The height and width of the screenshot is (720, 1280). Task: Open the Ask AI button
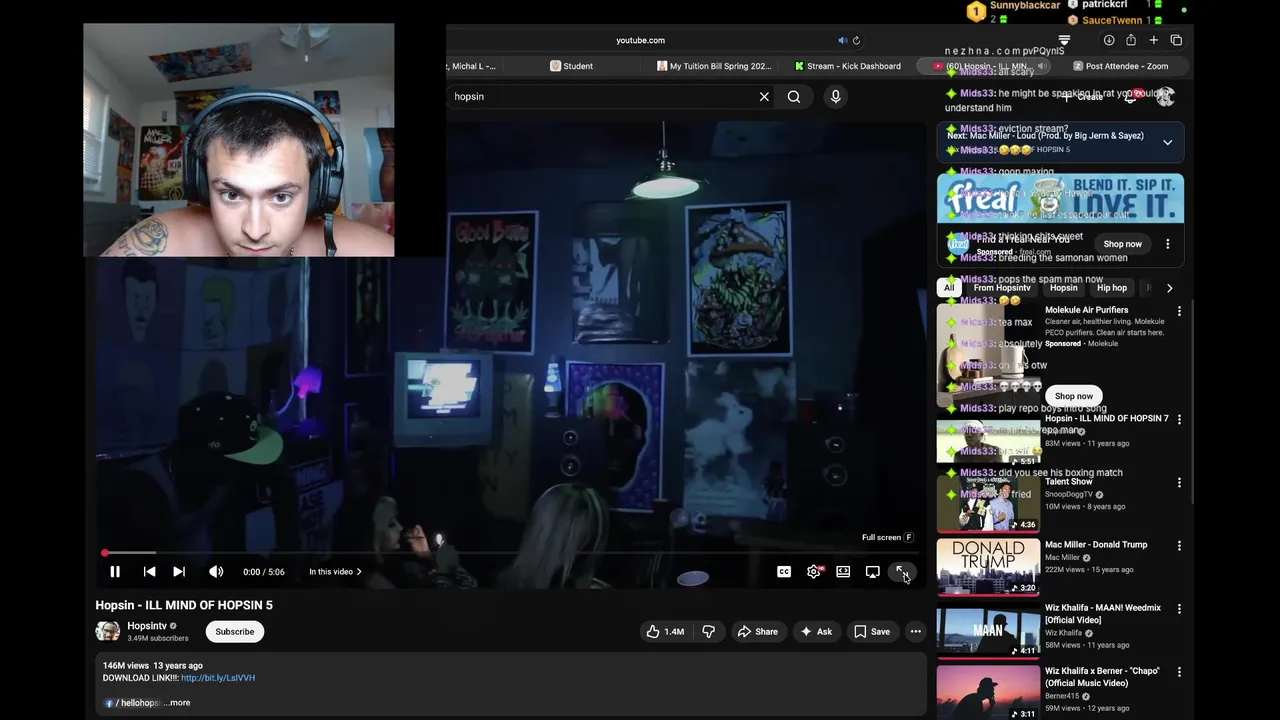pyautogui.click(x=816, y=632)
